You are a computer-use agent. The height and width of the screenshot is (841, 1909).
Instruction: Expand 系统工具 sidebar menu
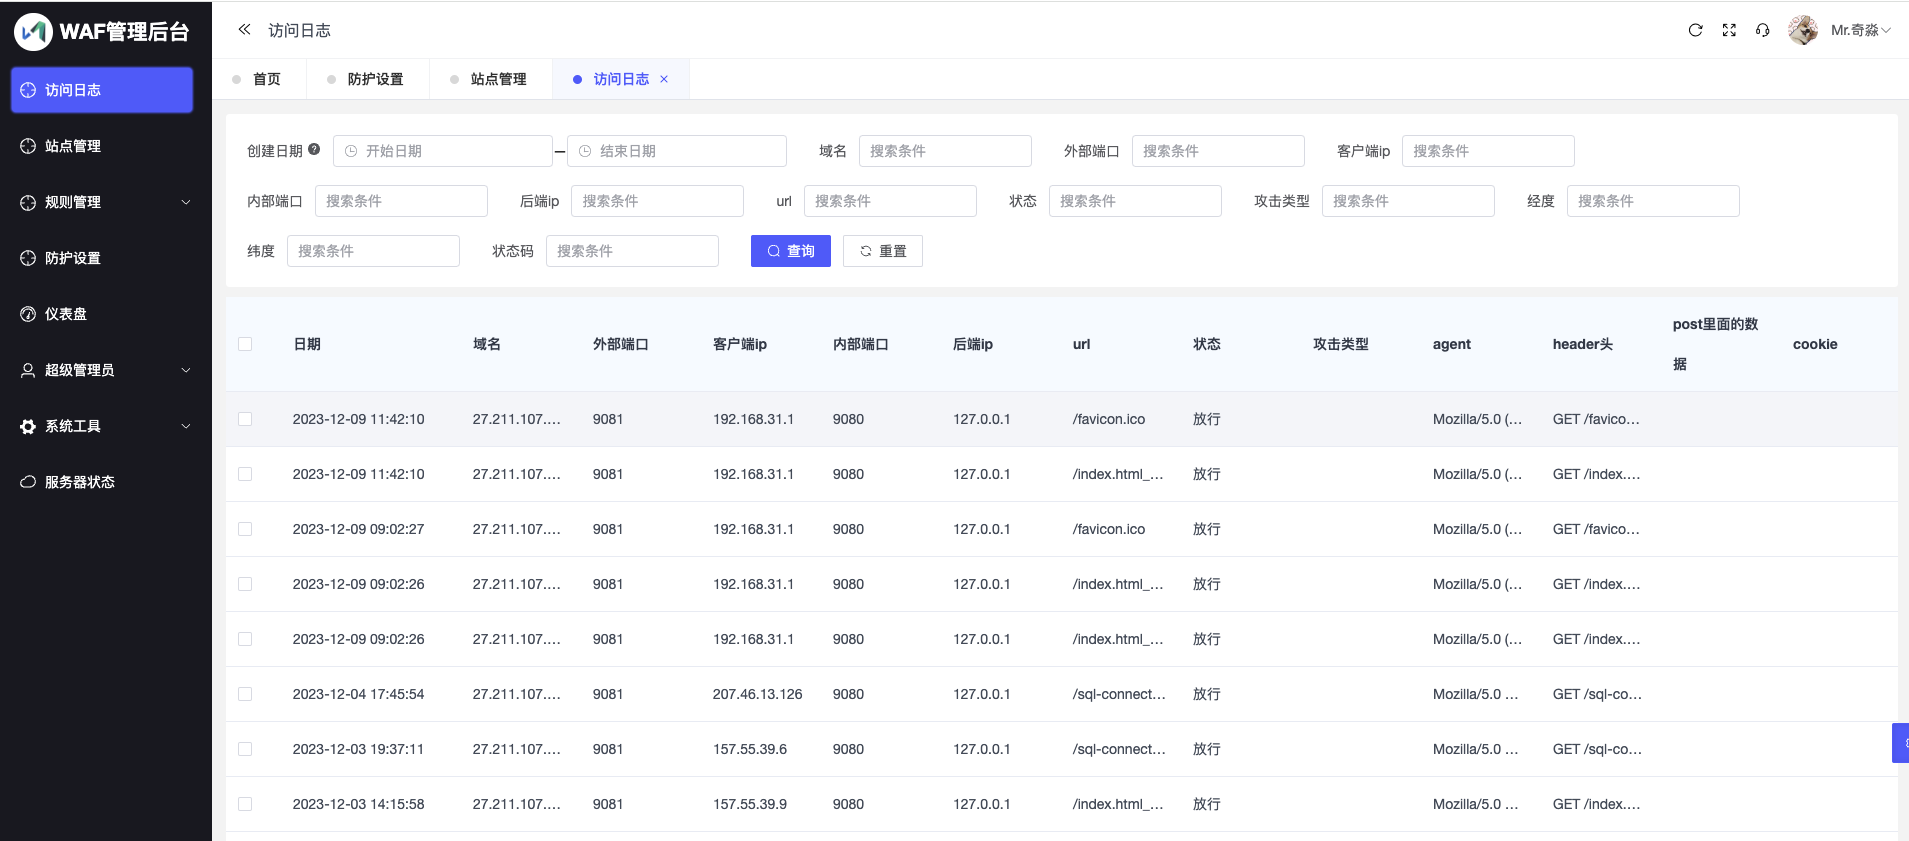click(102, 426)
